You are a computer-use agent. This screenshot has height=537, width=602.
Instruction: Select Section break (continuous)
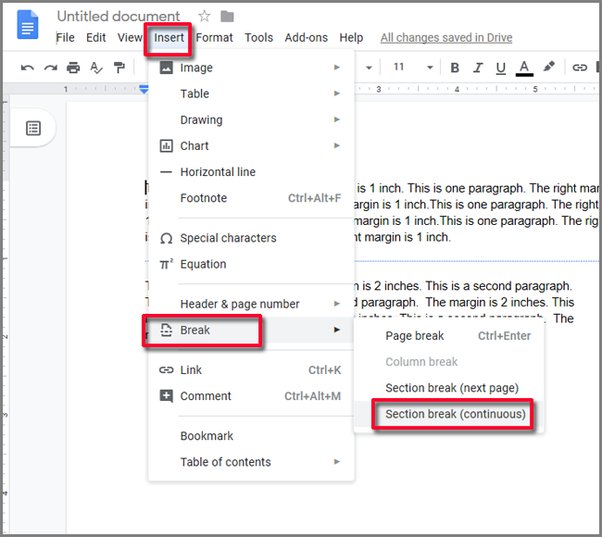point(448,414)
